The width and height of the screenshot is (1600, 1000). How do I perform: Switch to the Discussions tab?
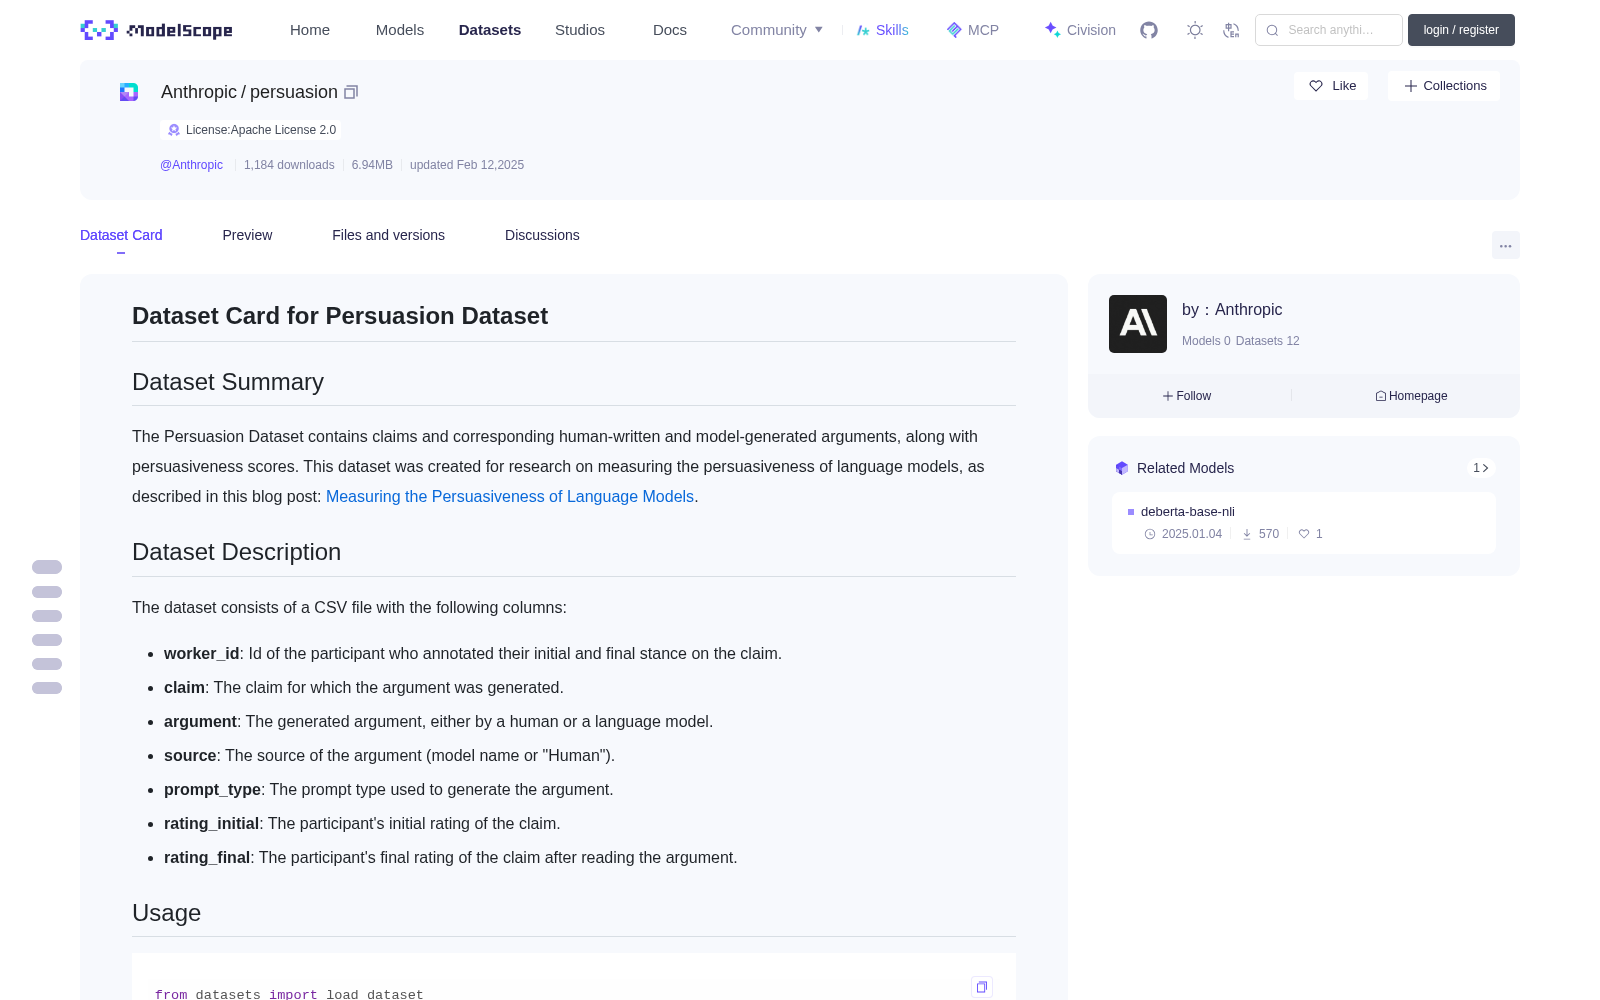point(542,235)
